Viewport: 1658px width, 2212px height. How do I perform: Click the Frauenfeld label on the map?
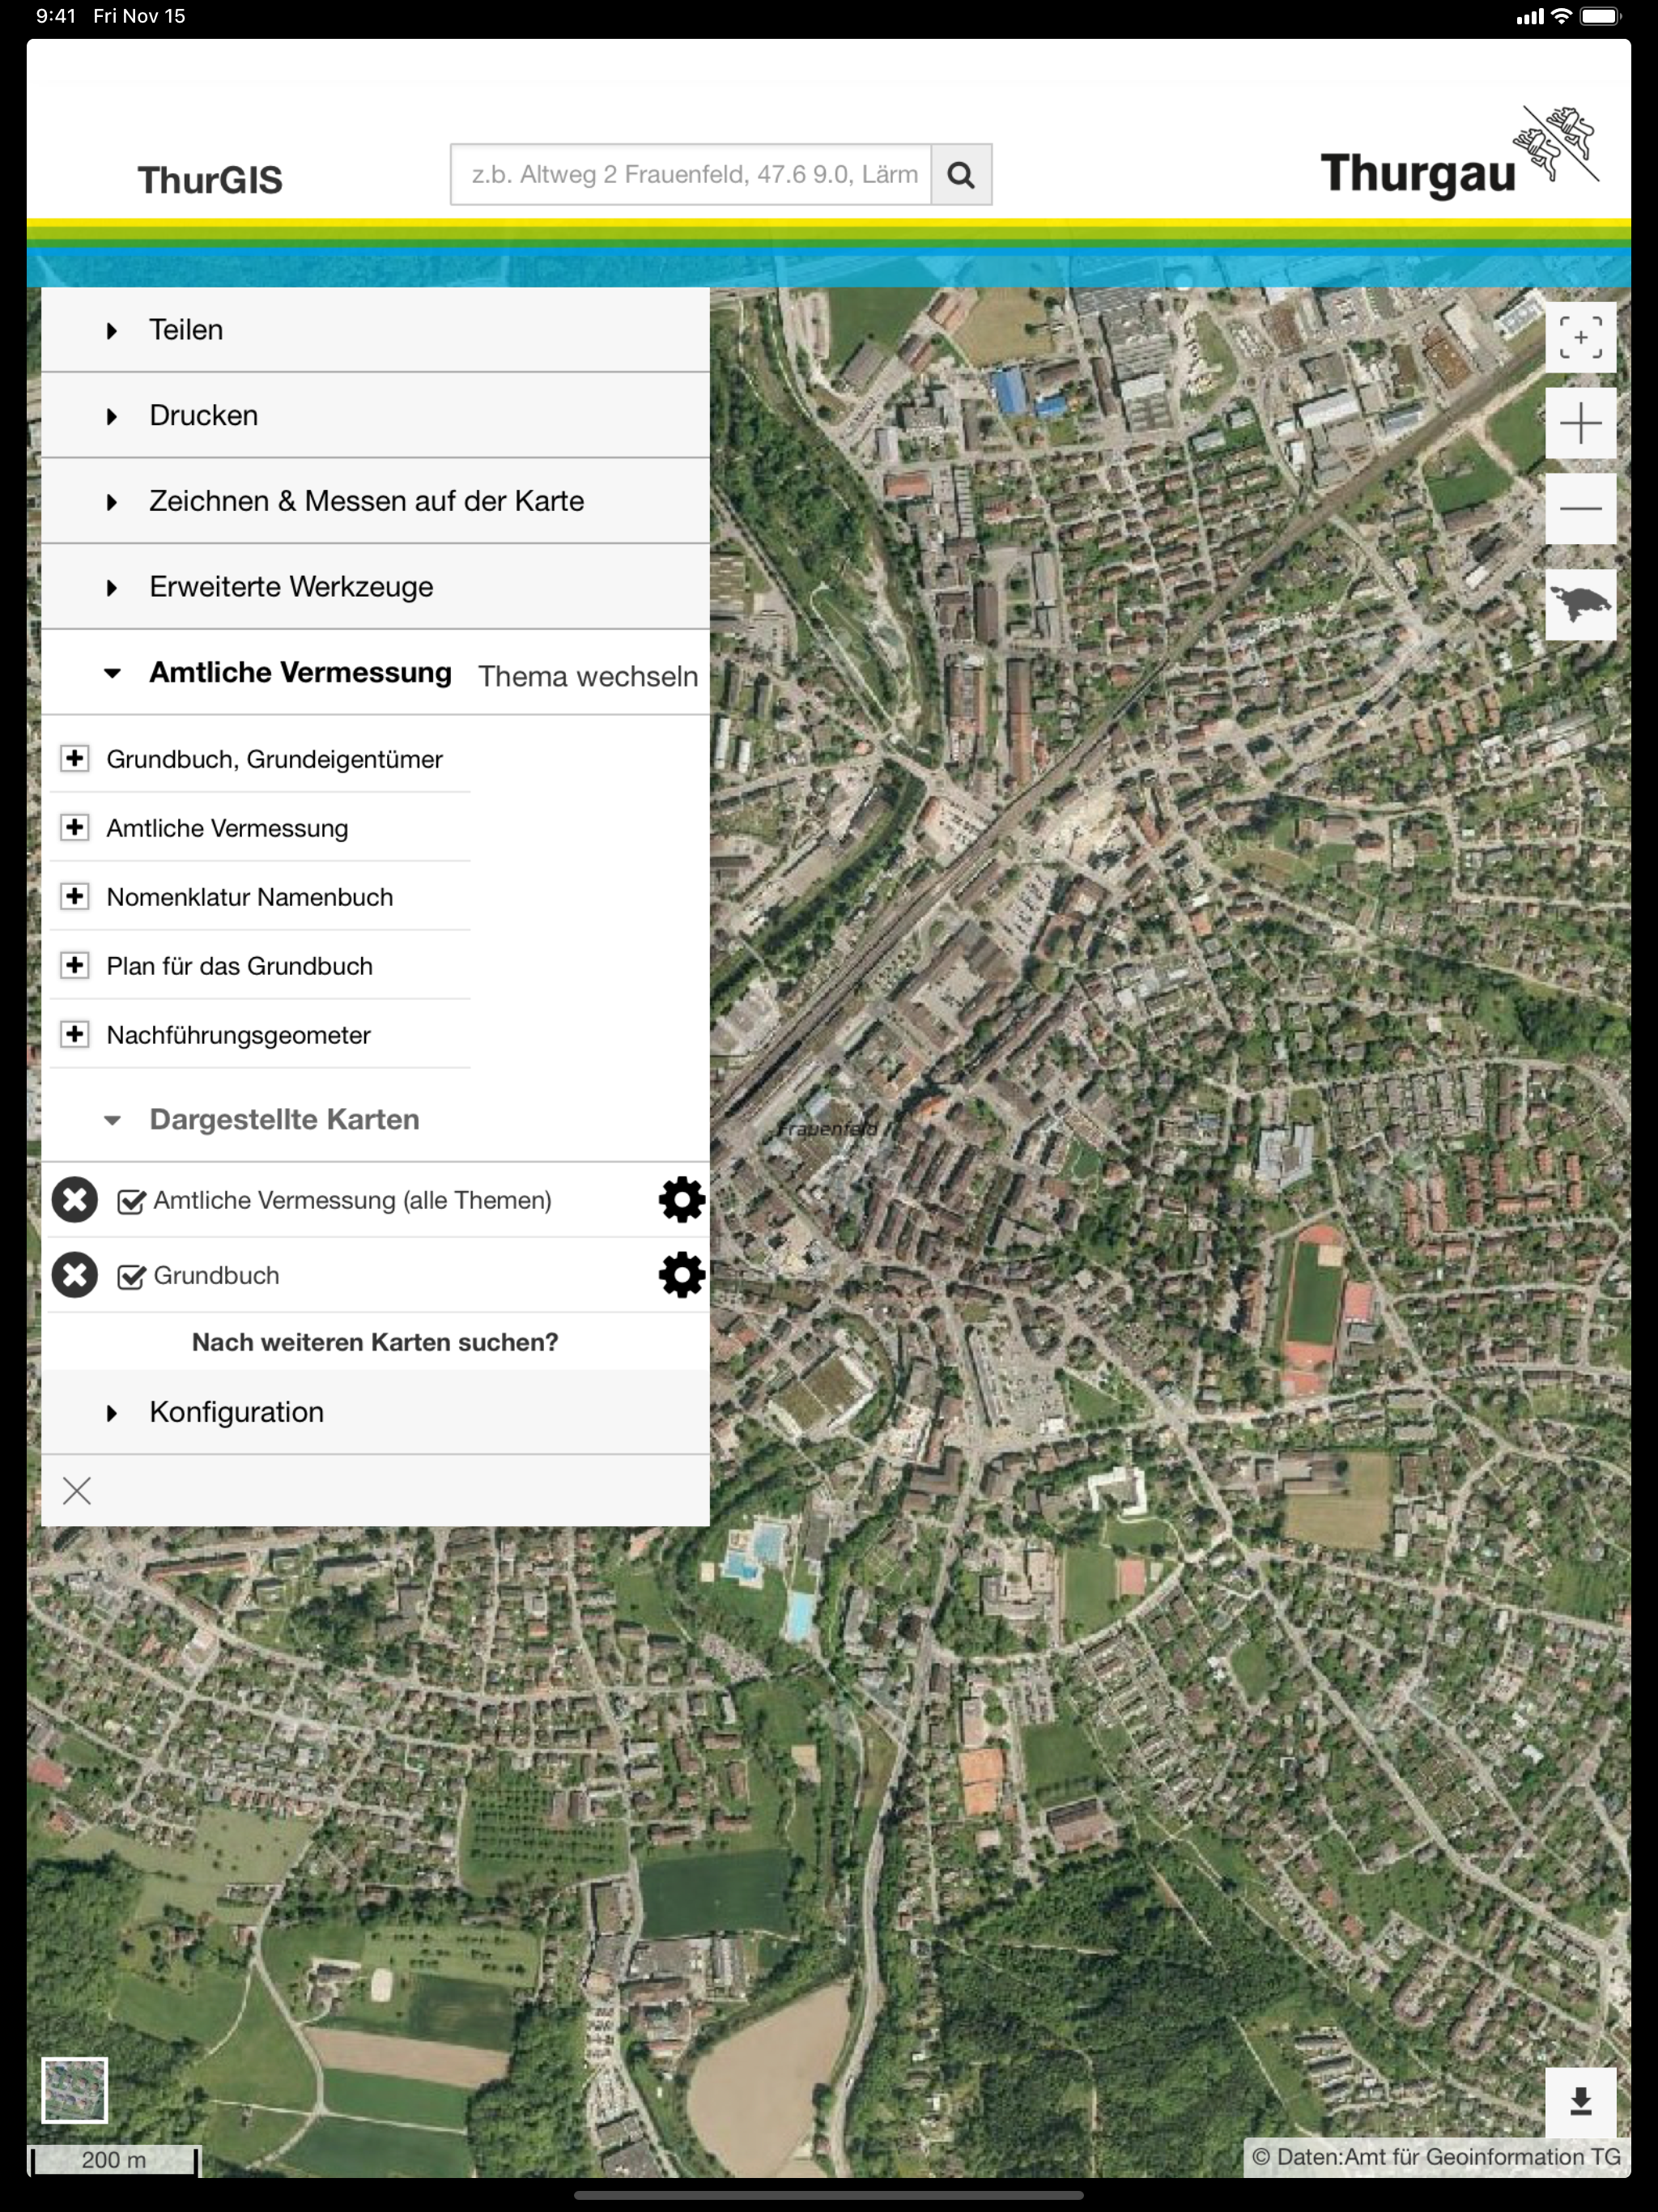[x=828, y=1129]
